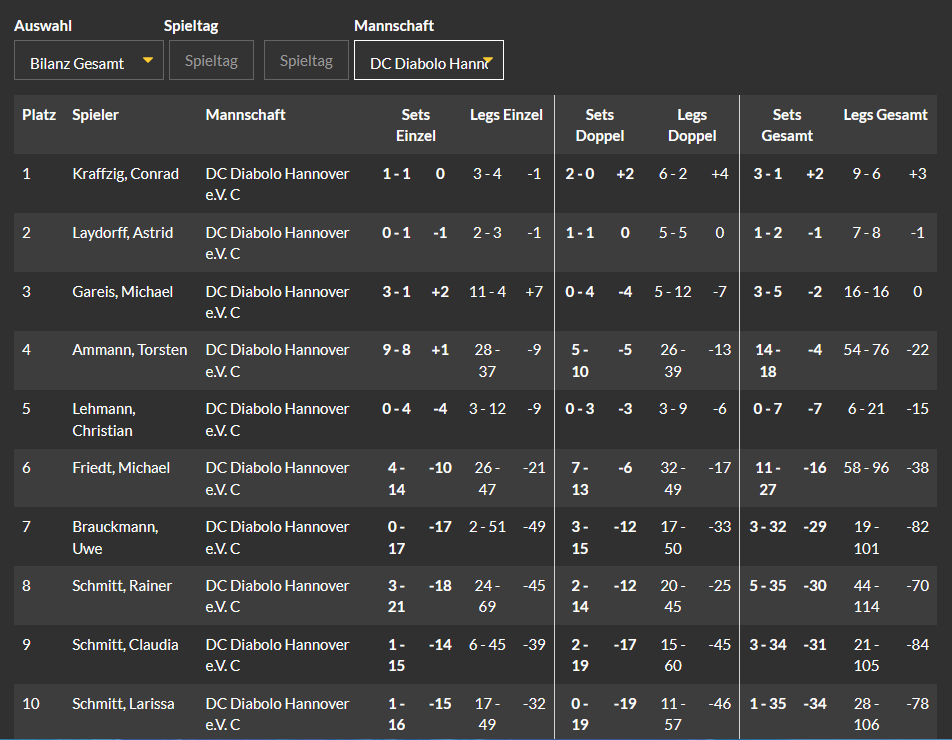Open the second Spieltag dropdown

(x=306, y=61)
